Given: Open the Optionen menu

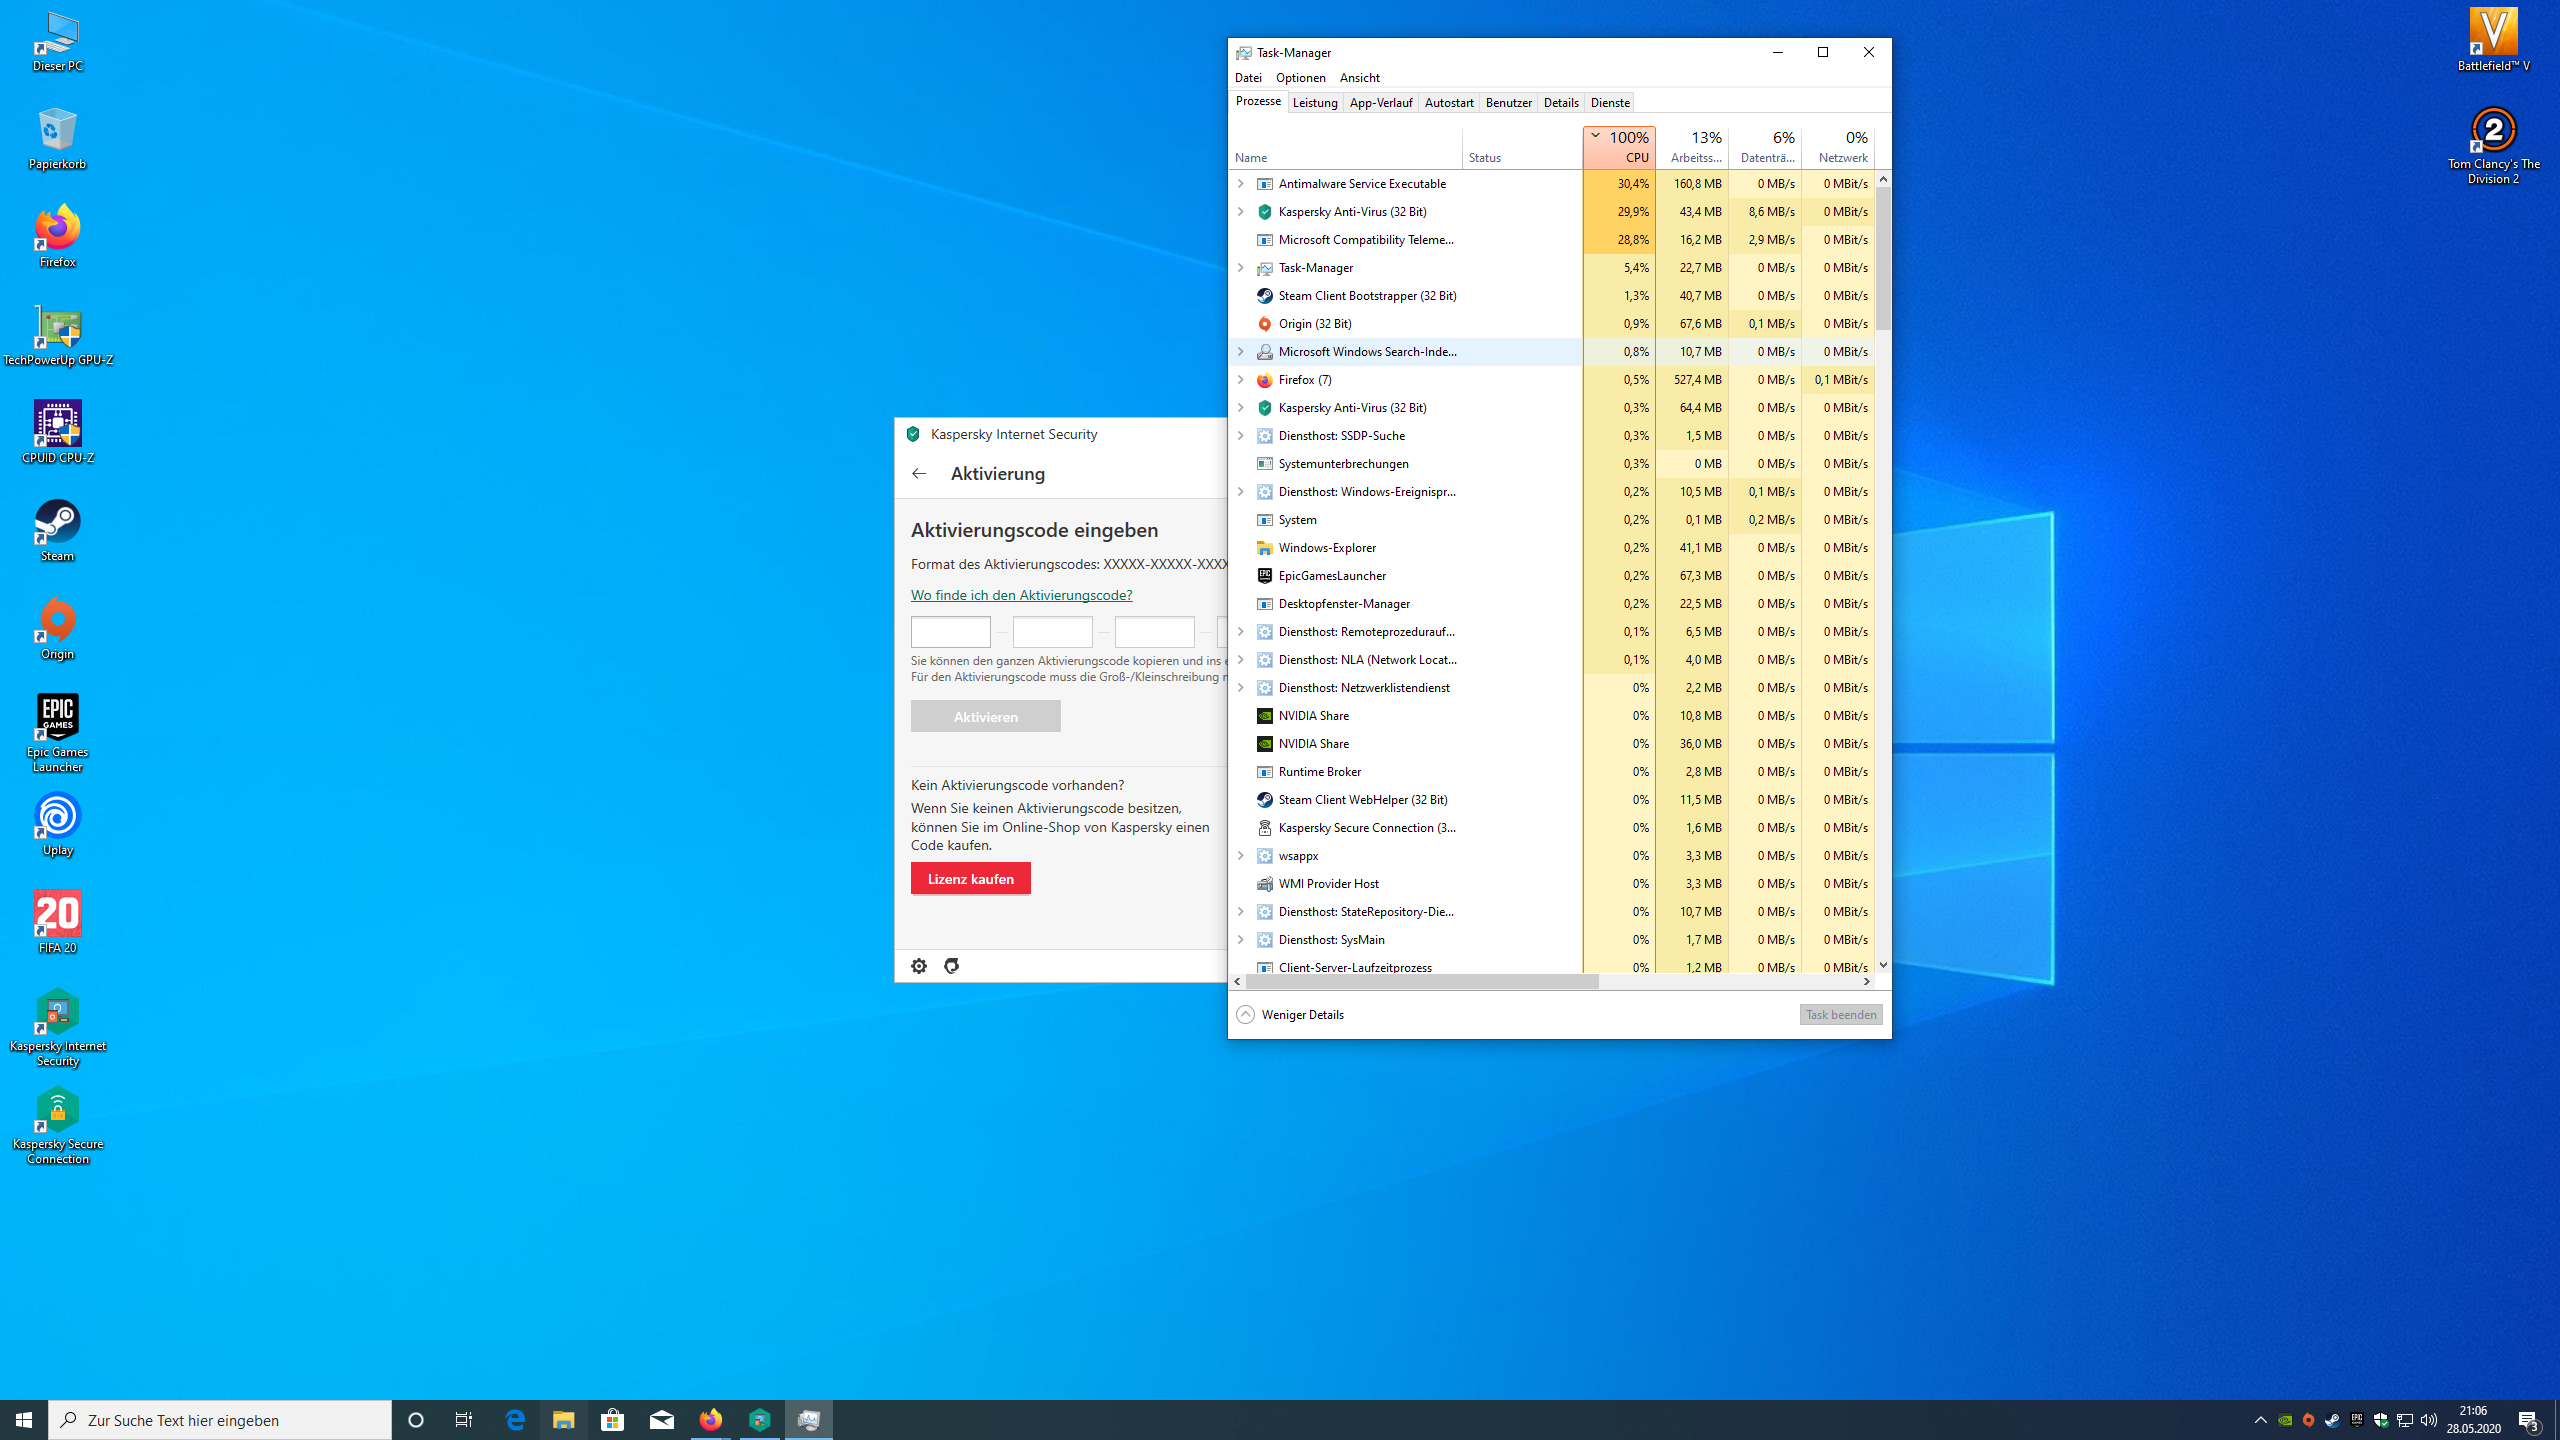Looking at the screenshot, I should (1300, 78).
